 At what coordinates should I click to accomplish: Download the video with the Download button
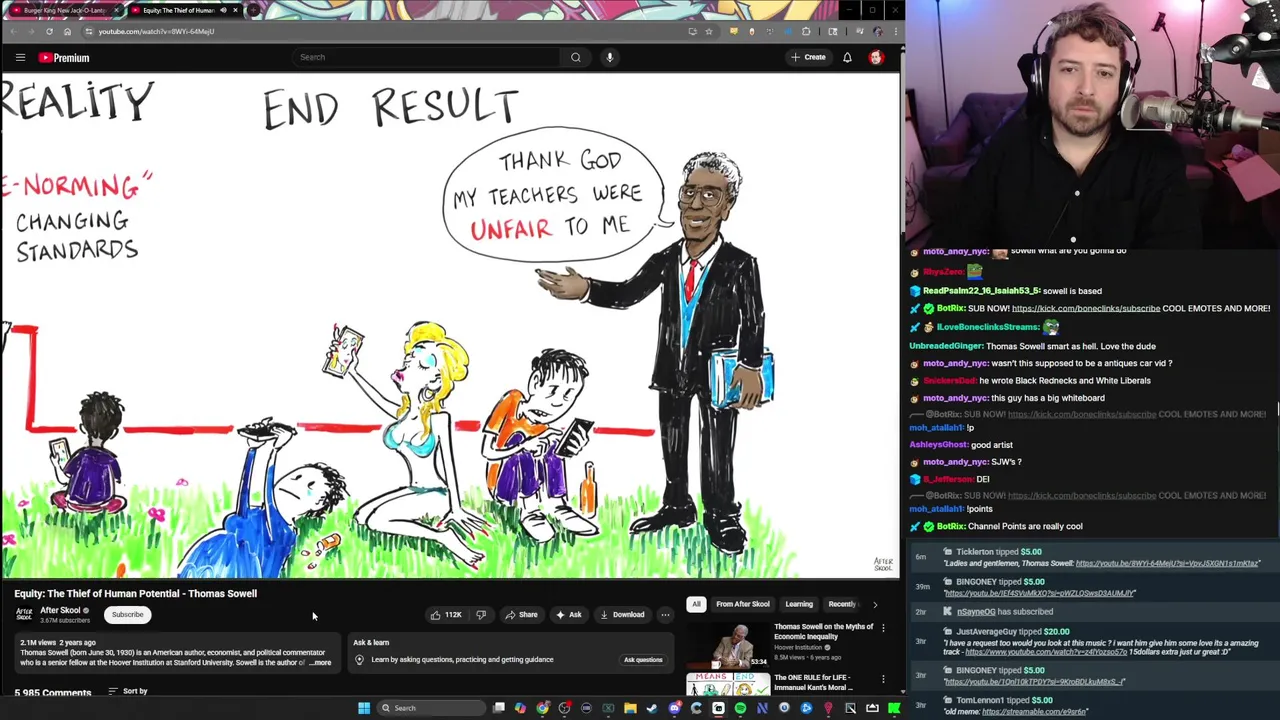tap(621, 615)
